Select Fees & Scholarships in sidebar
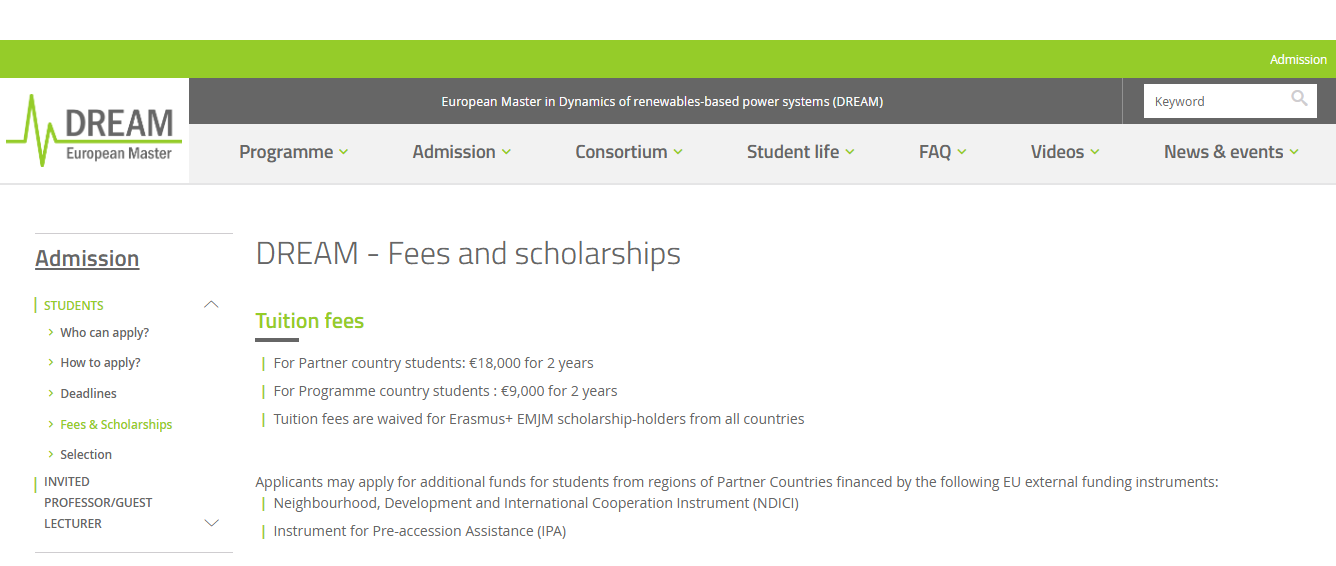The width and height of the screenshot is (1336, 566). click(116, 425)
